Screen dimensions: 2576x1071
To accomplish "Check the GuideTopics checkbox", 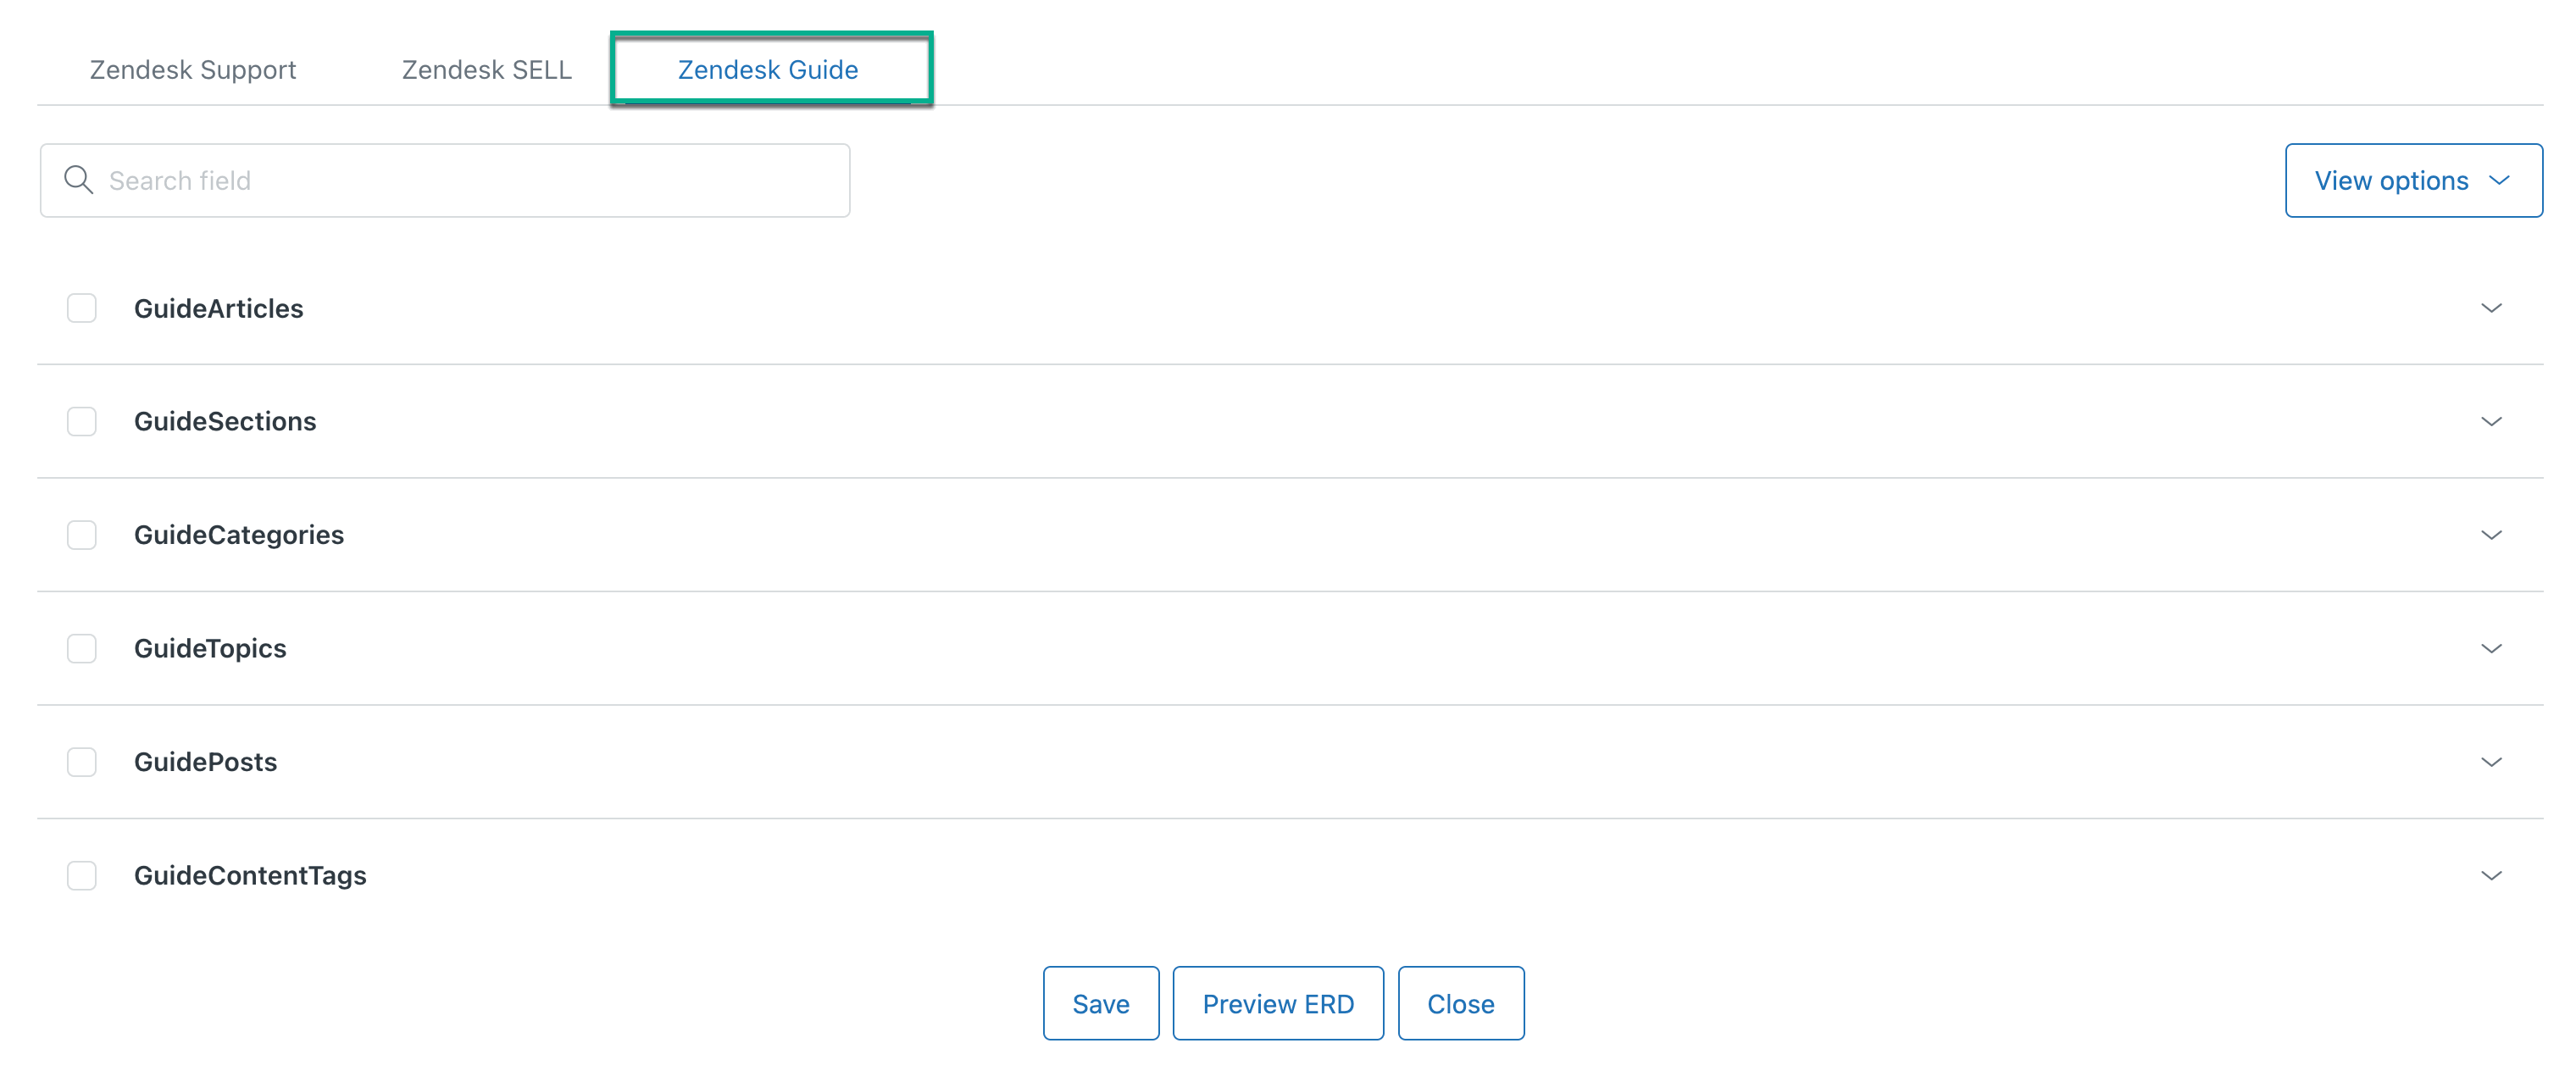I will tap(81, 648).
